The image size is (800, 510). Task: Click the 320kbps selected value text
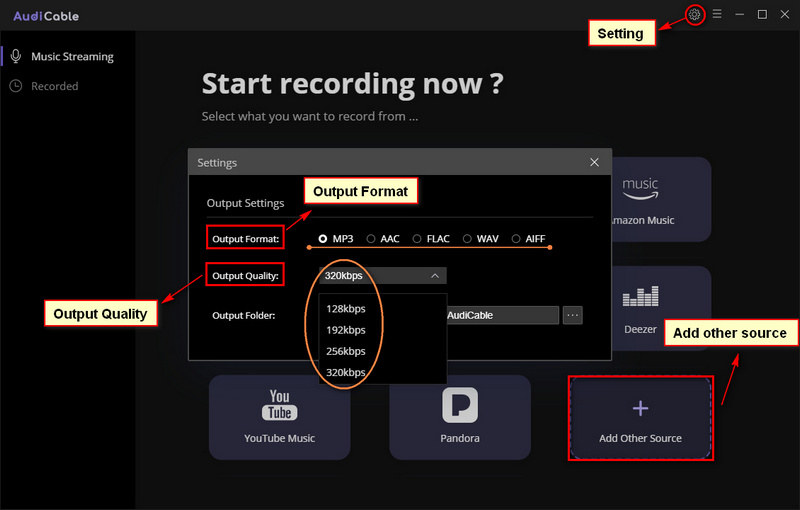[x=343, y=275]
